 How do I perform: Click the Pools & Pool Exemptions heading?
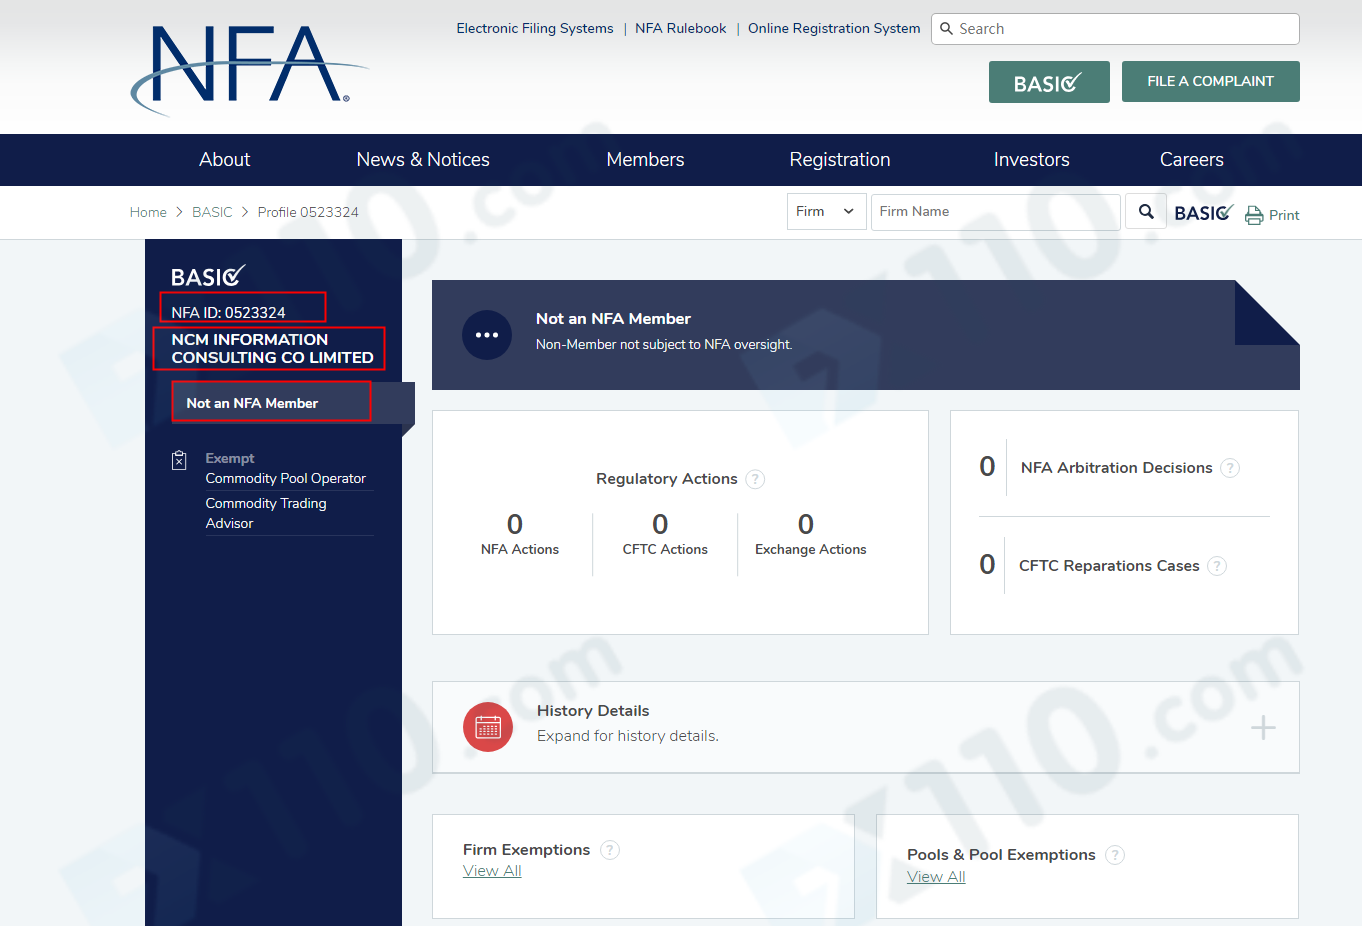click(1001, 855)
